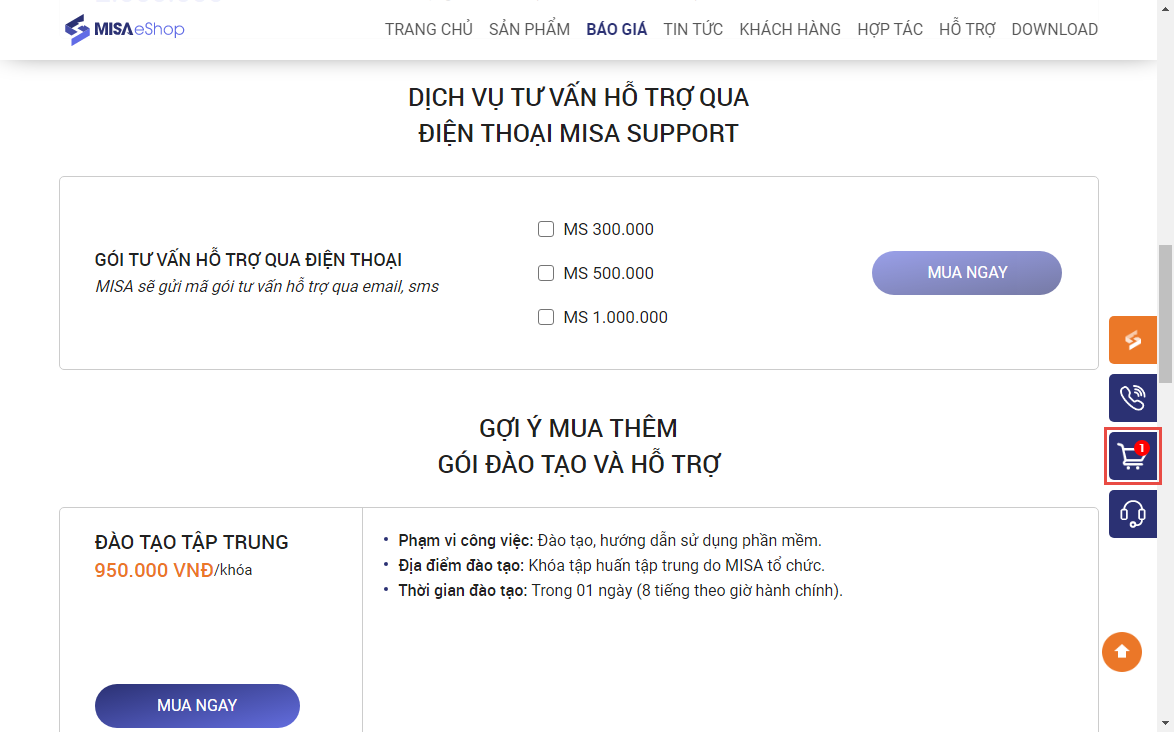1174x732 pixels.
Task: Click the orange scroll-to-top arrow
Action: [x=1122, y=652]
